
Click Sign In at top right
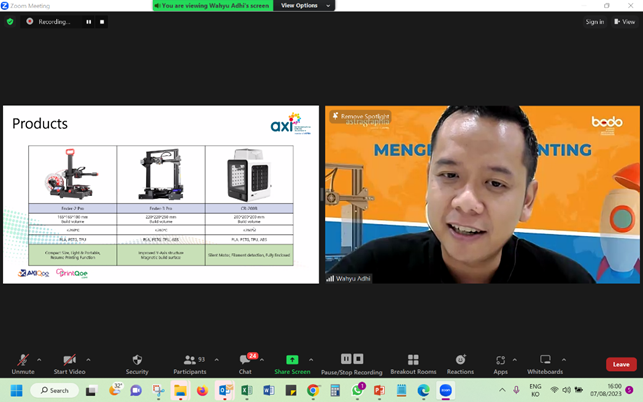click(594, 21)
